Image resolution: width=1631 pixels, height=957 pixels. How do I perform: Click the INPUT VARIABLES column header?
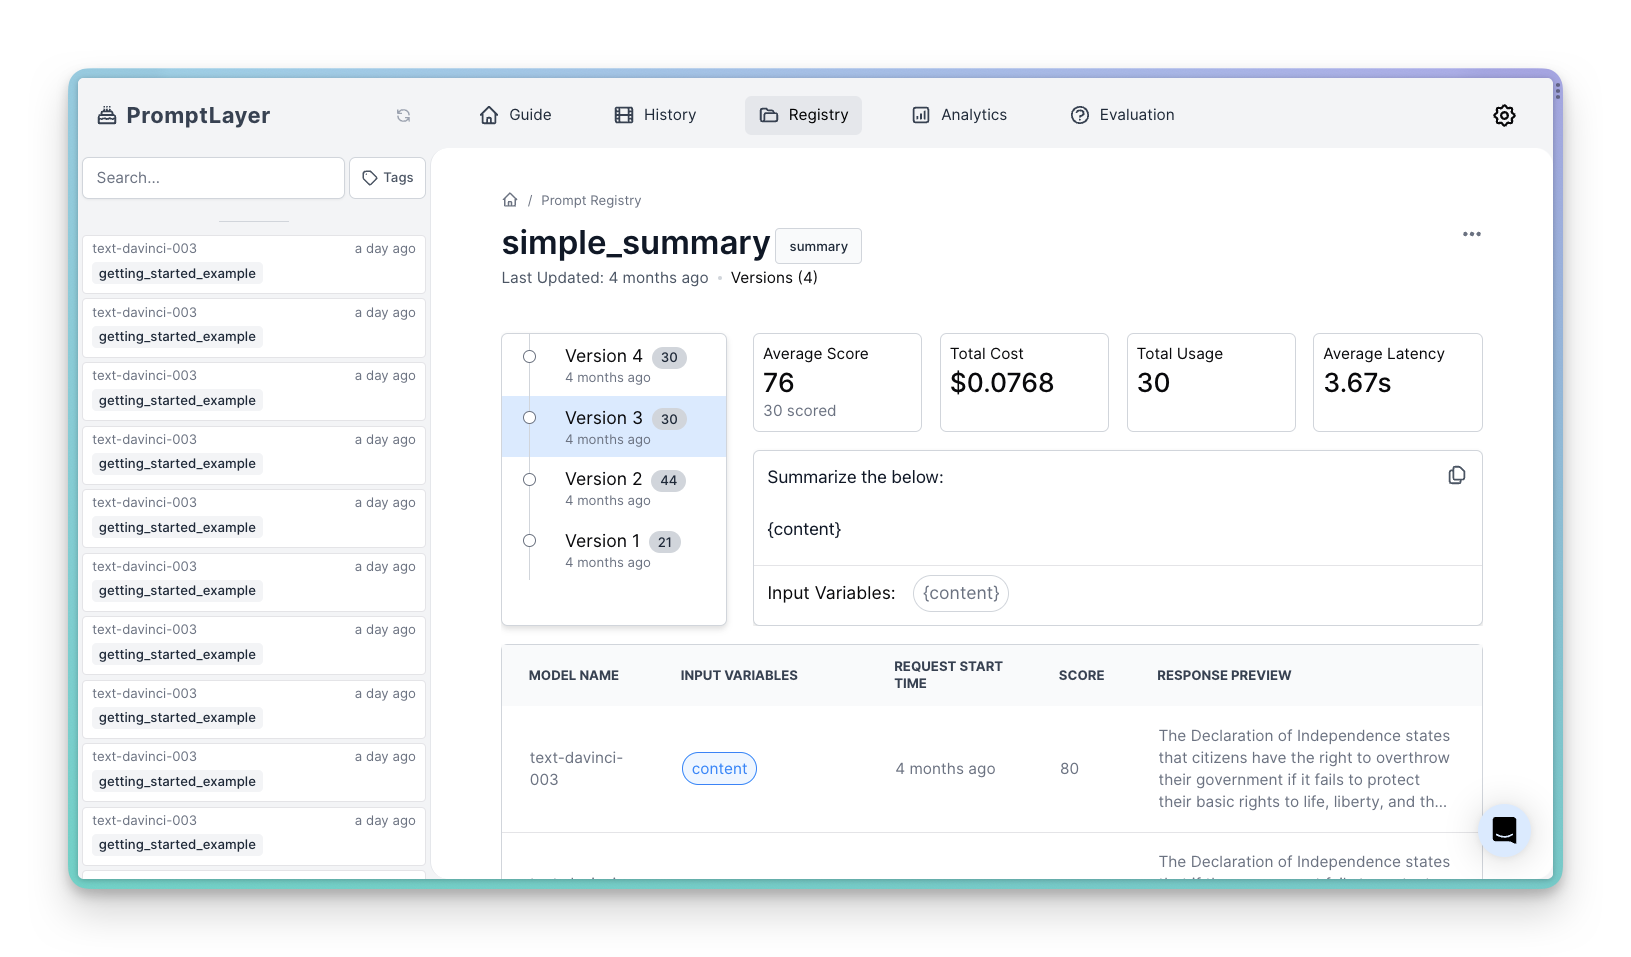point(739,676)
